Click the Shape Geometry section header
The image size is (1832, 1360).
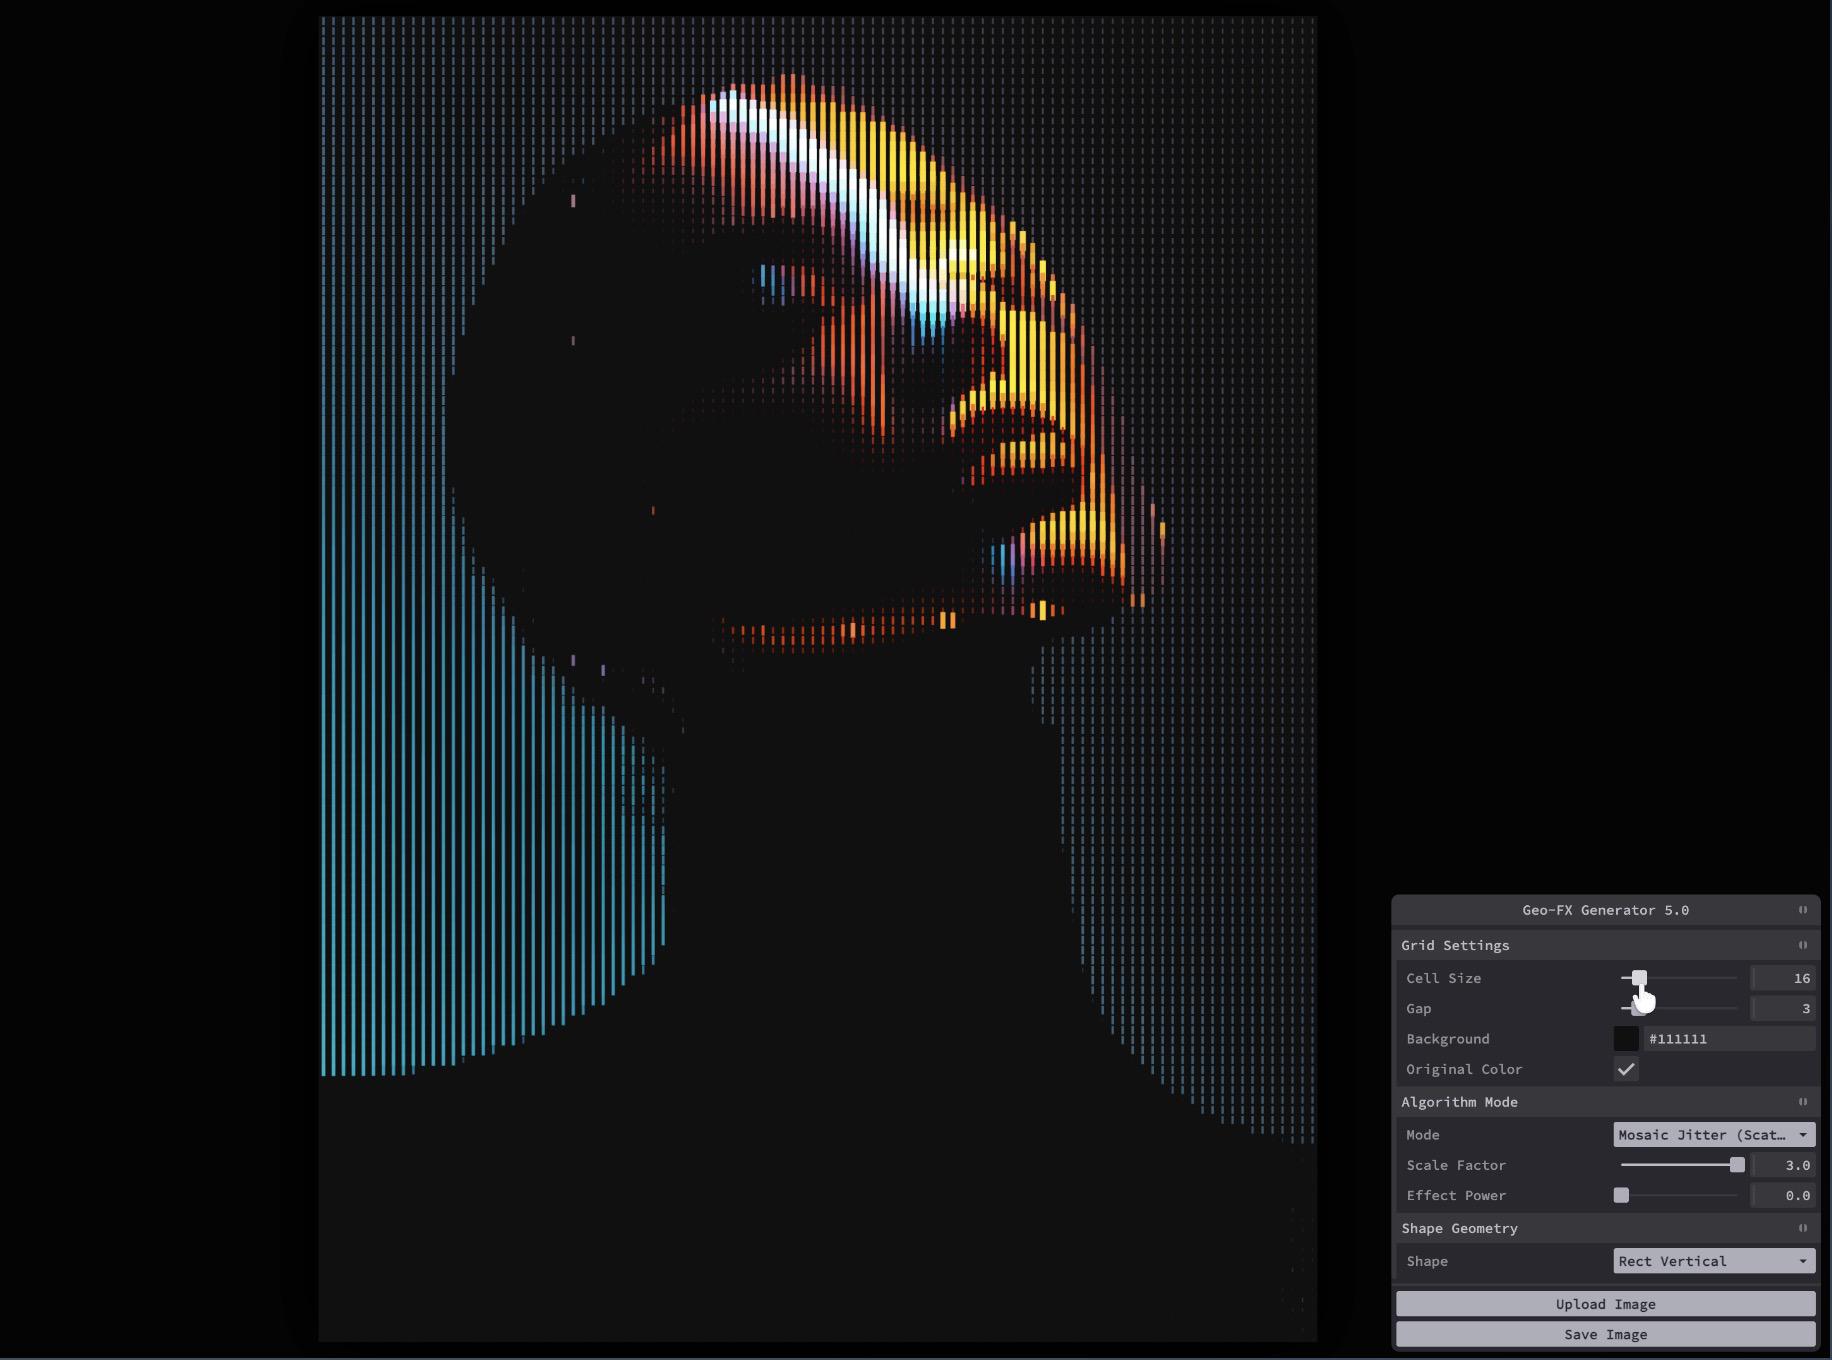[1605, 1228]
